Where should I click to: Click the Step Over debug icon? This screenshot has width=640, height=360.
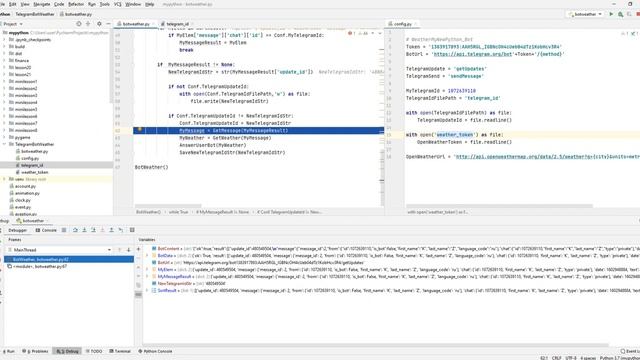(x=75, y=230)
